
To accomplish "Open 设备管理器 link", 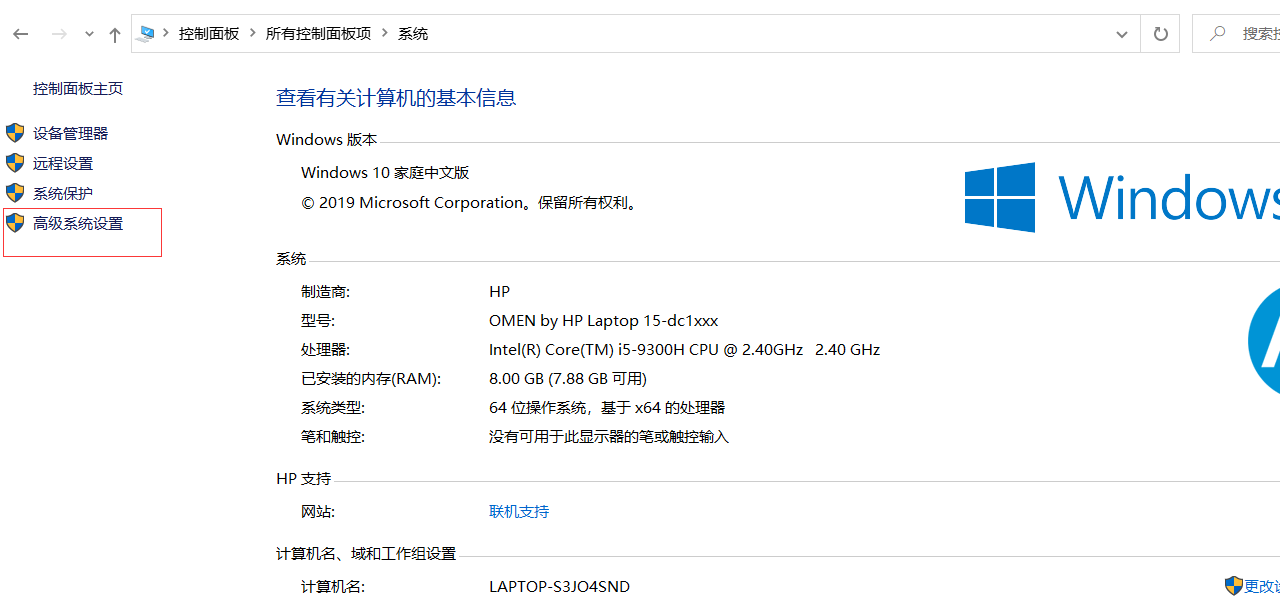I will point(70,134).
